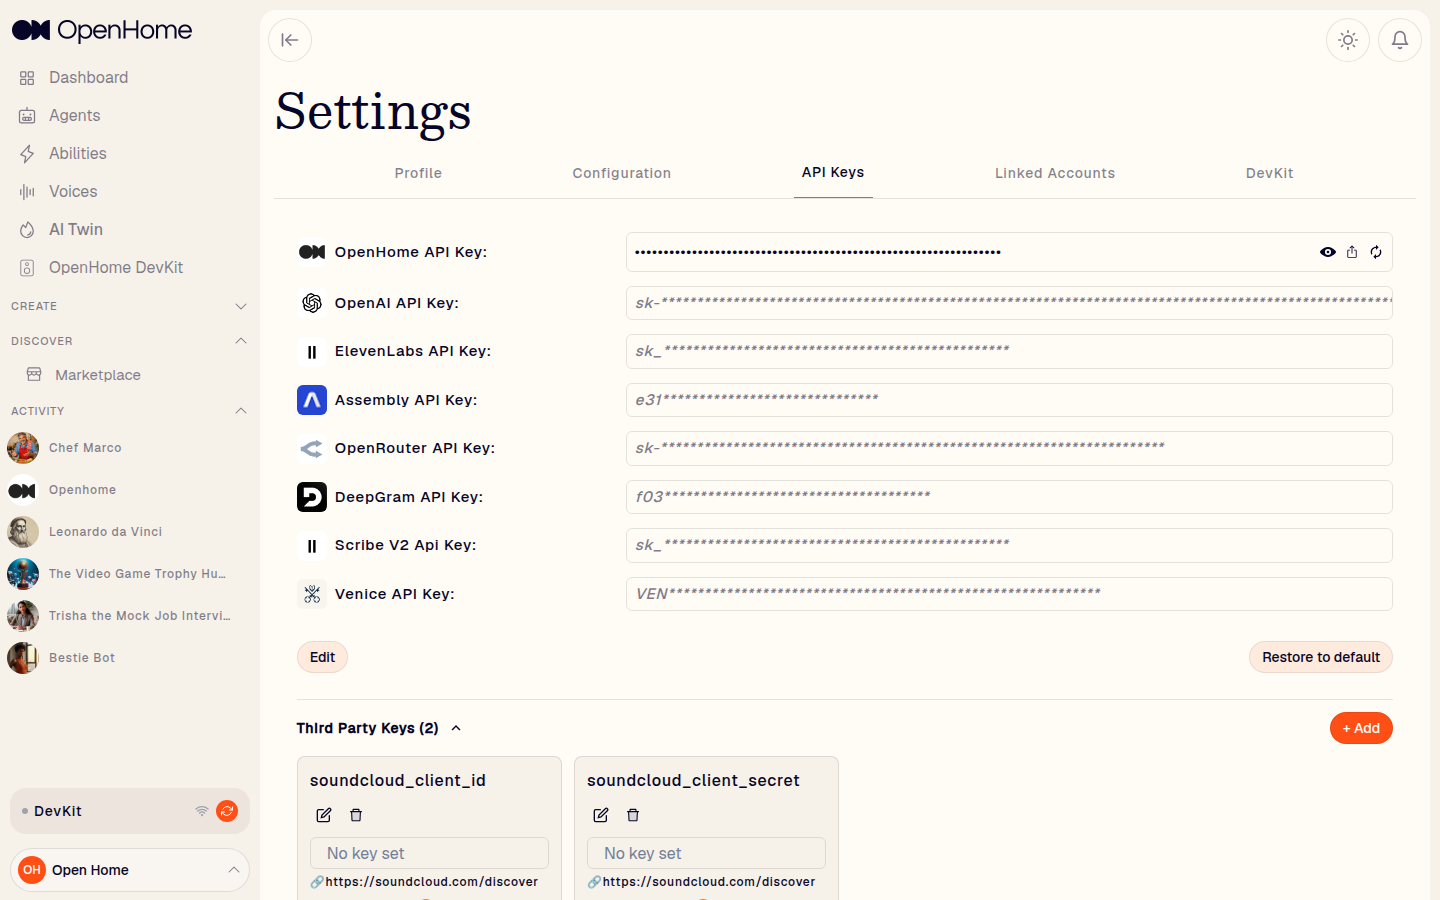The width and height of the screenshot is (1440, 900).
Task: Open Marketplace under Discover
Action: click(97, 375)
